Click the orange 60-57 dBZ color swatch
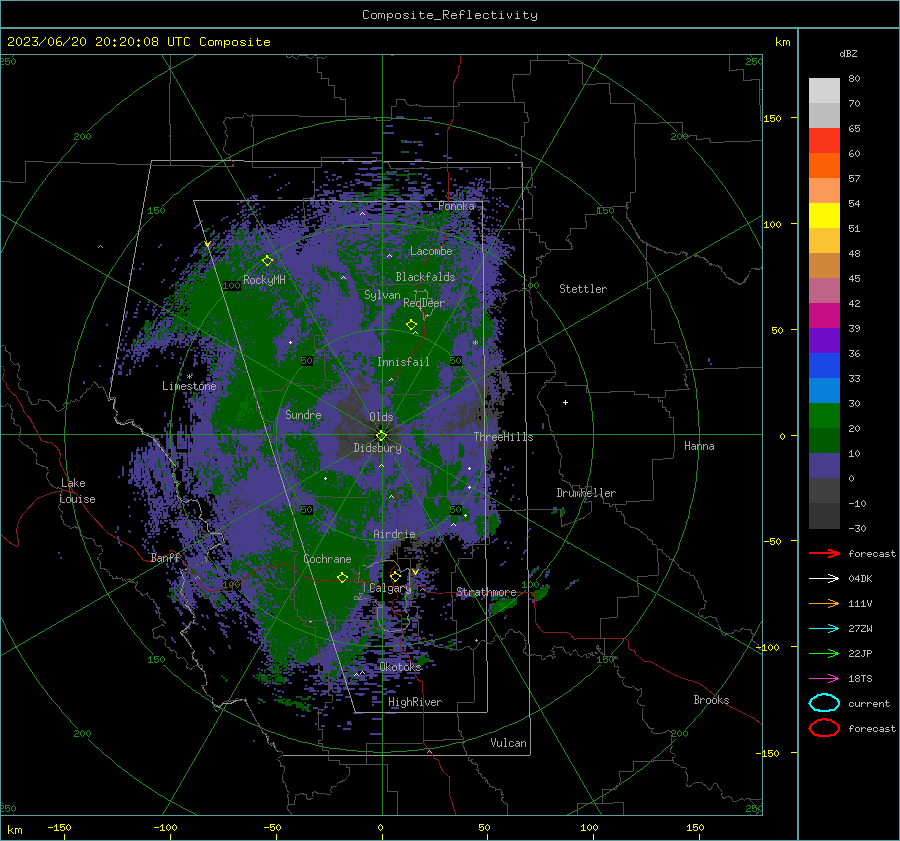The image size is (900, 841). tap(824, 165)
